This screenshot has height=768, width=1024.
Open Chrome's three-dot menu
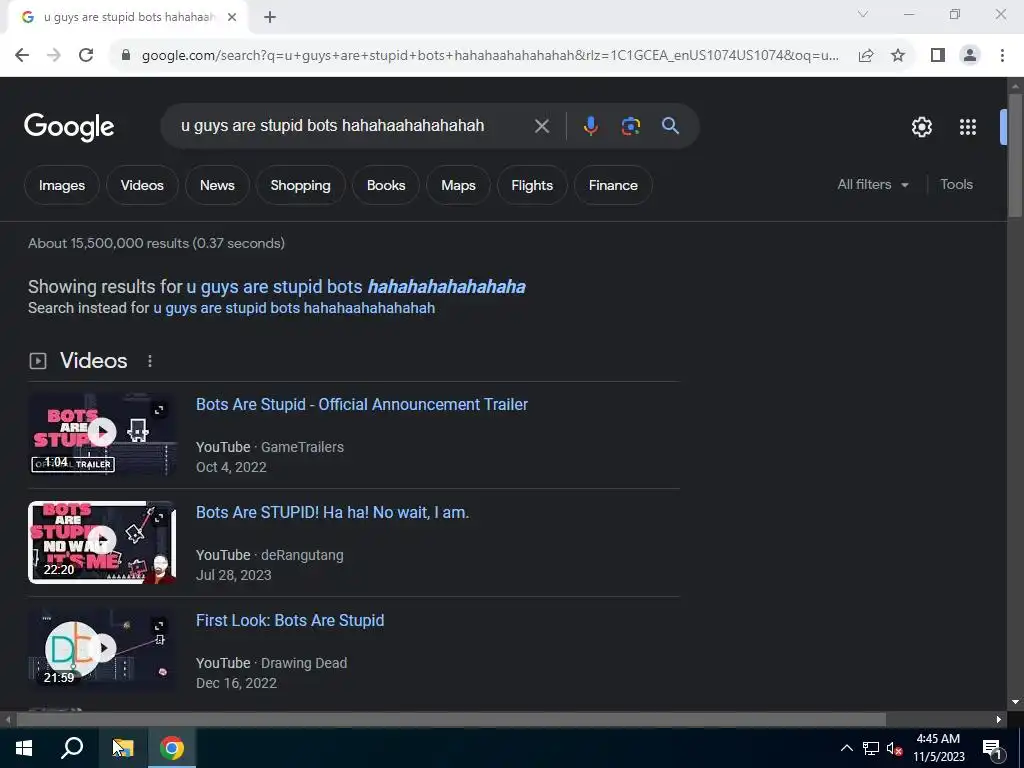(x=1002, y=55)
